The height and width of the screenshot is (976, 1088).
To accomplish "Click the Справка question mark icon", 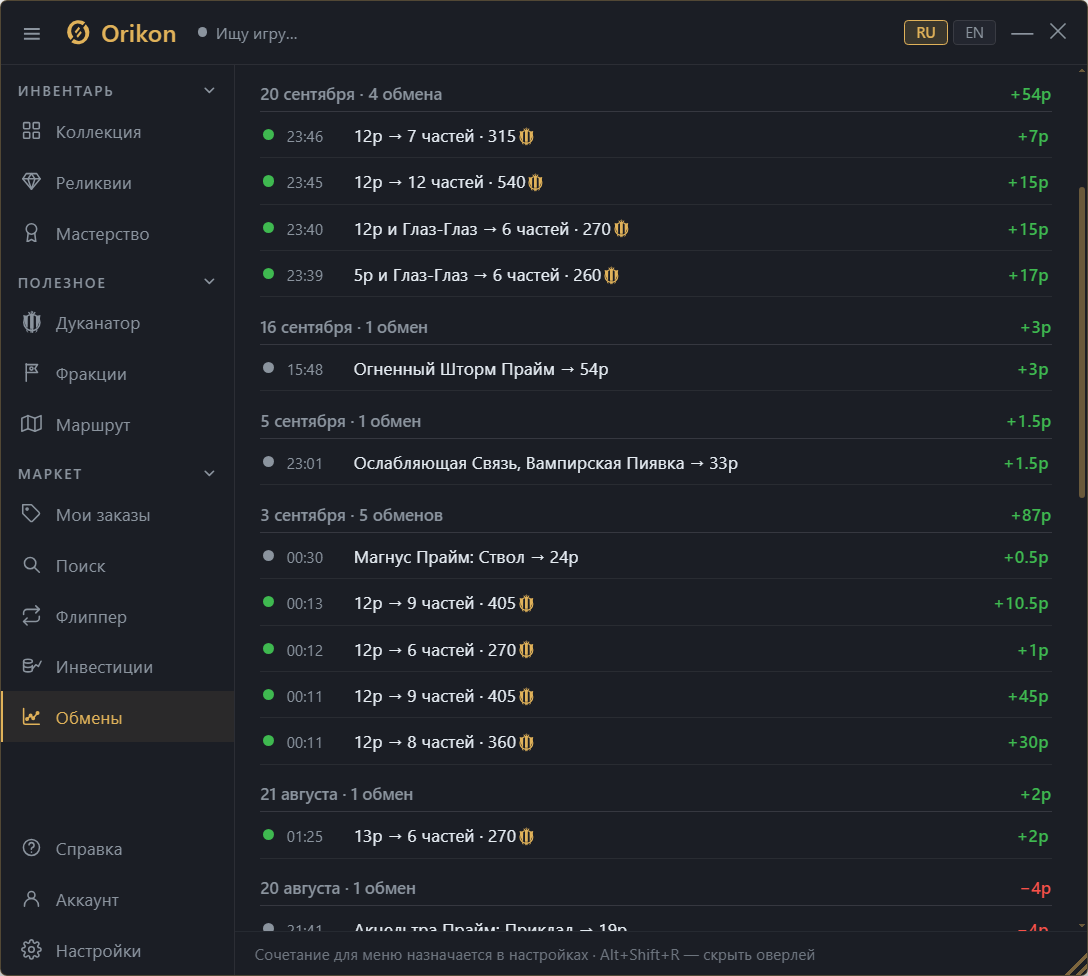I will click(x=31, y=848).
